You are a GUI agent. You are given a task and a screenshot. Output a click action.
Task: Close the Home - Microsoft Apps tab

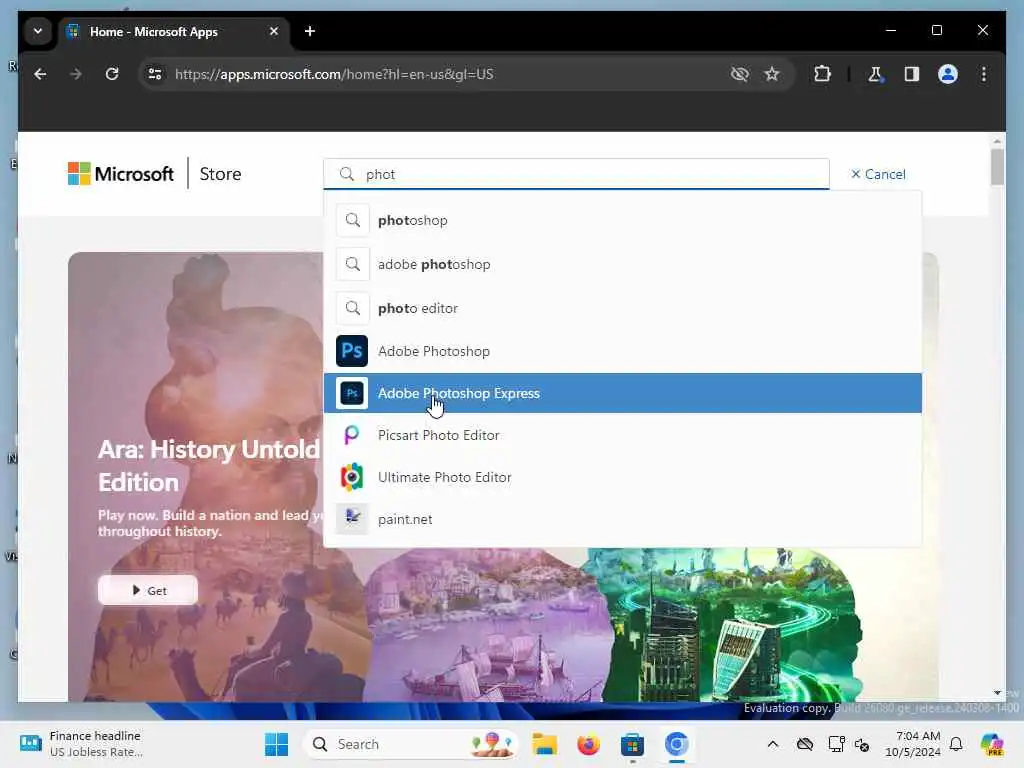(274, 31)
